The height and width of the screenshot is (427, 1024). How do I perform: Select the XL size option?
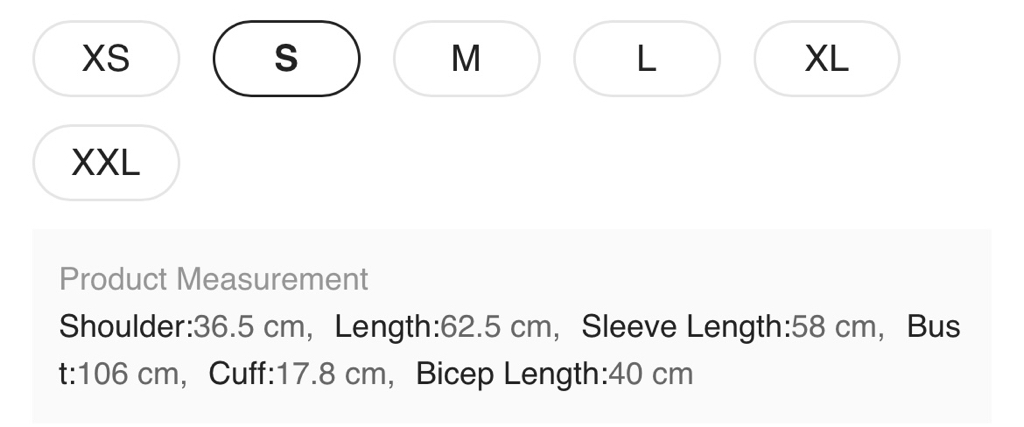coord(826,59)
